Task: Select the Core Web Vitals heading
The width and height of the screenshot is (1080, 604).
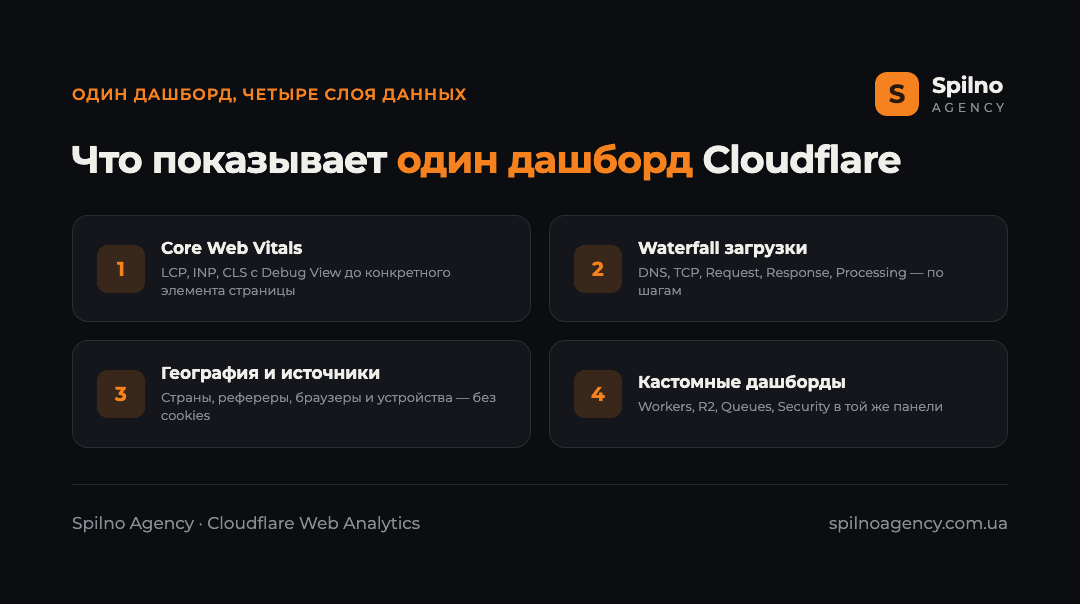Action: click(231, 248)
